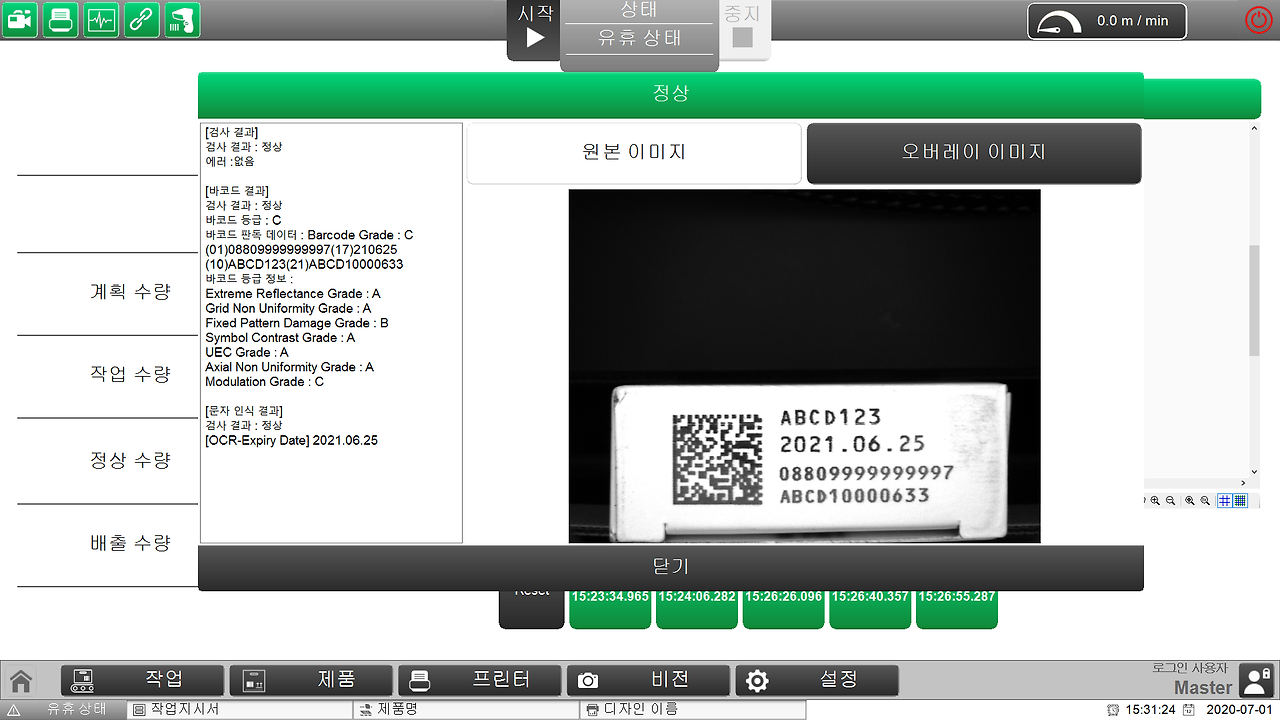
Task: Click the "Axial Non Uniformity Grade : A" line
Action: [x=290, y=367]
